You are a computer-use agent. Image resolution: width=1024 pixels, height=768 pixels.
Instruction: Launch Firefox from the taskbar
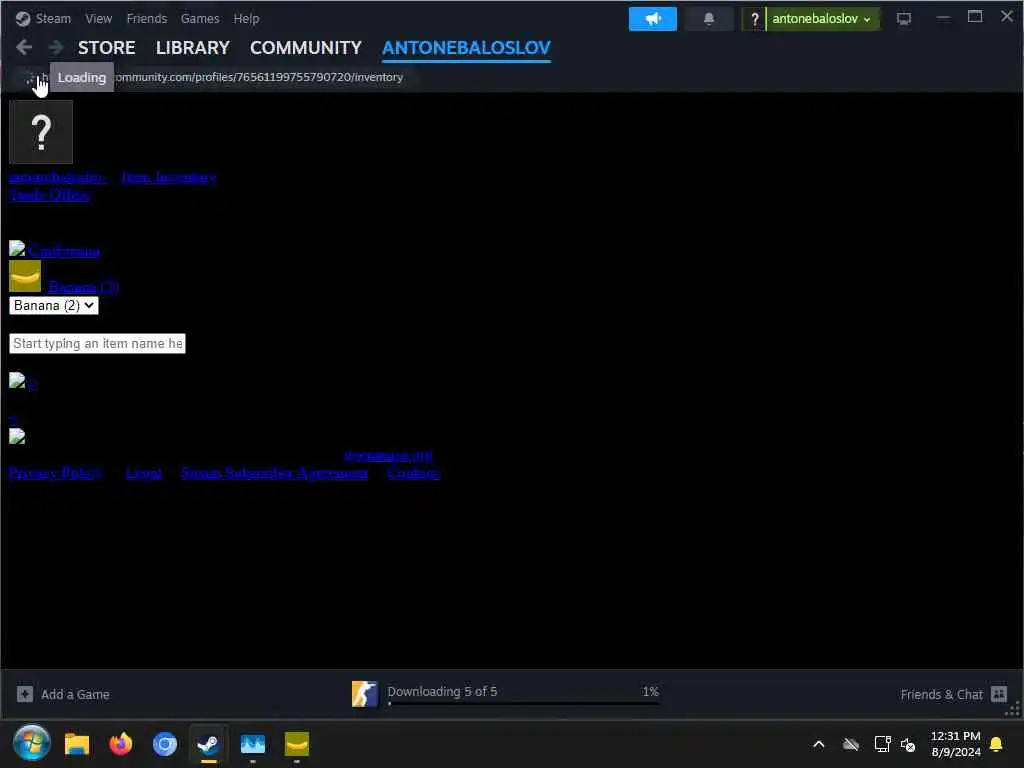click(x=121, y=744)
